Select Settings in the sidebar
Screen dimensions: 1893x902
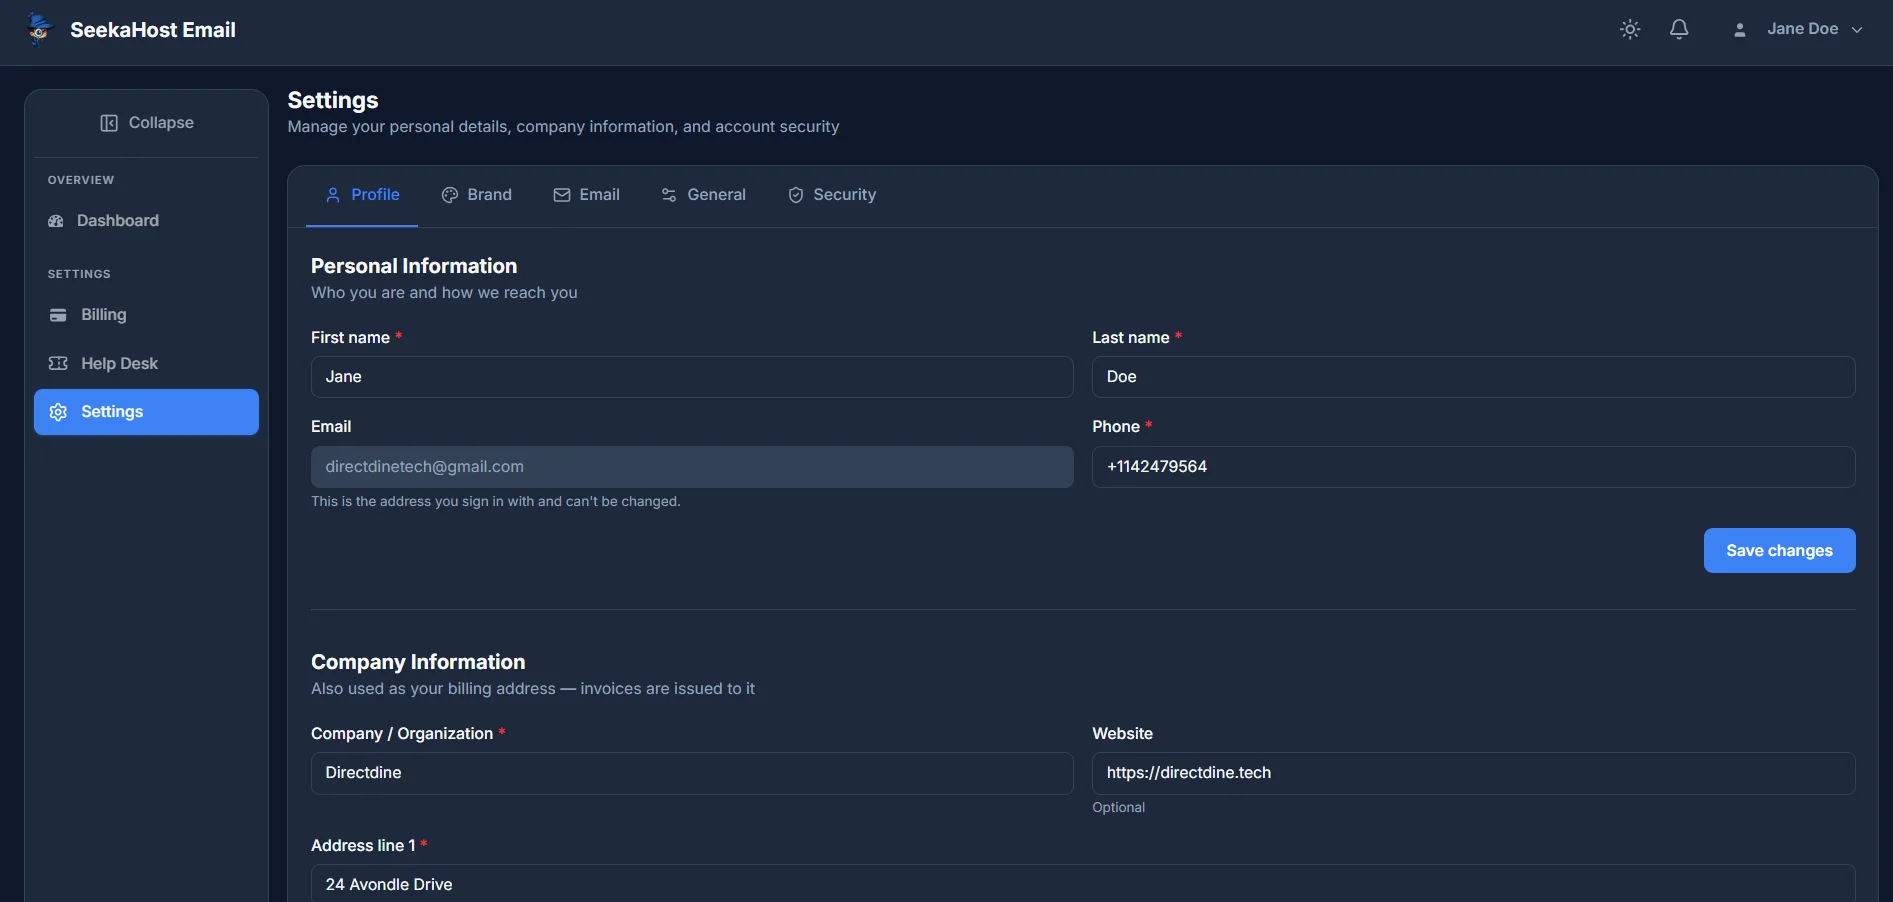point(146,412)
